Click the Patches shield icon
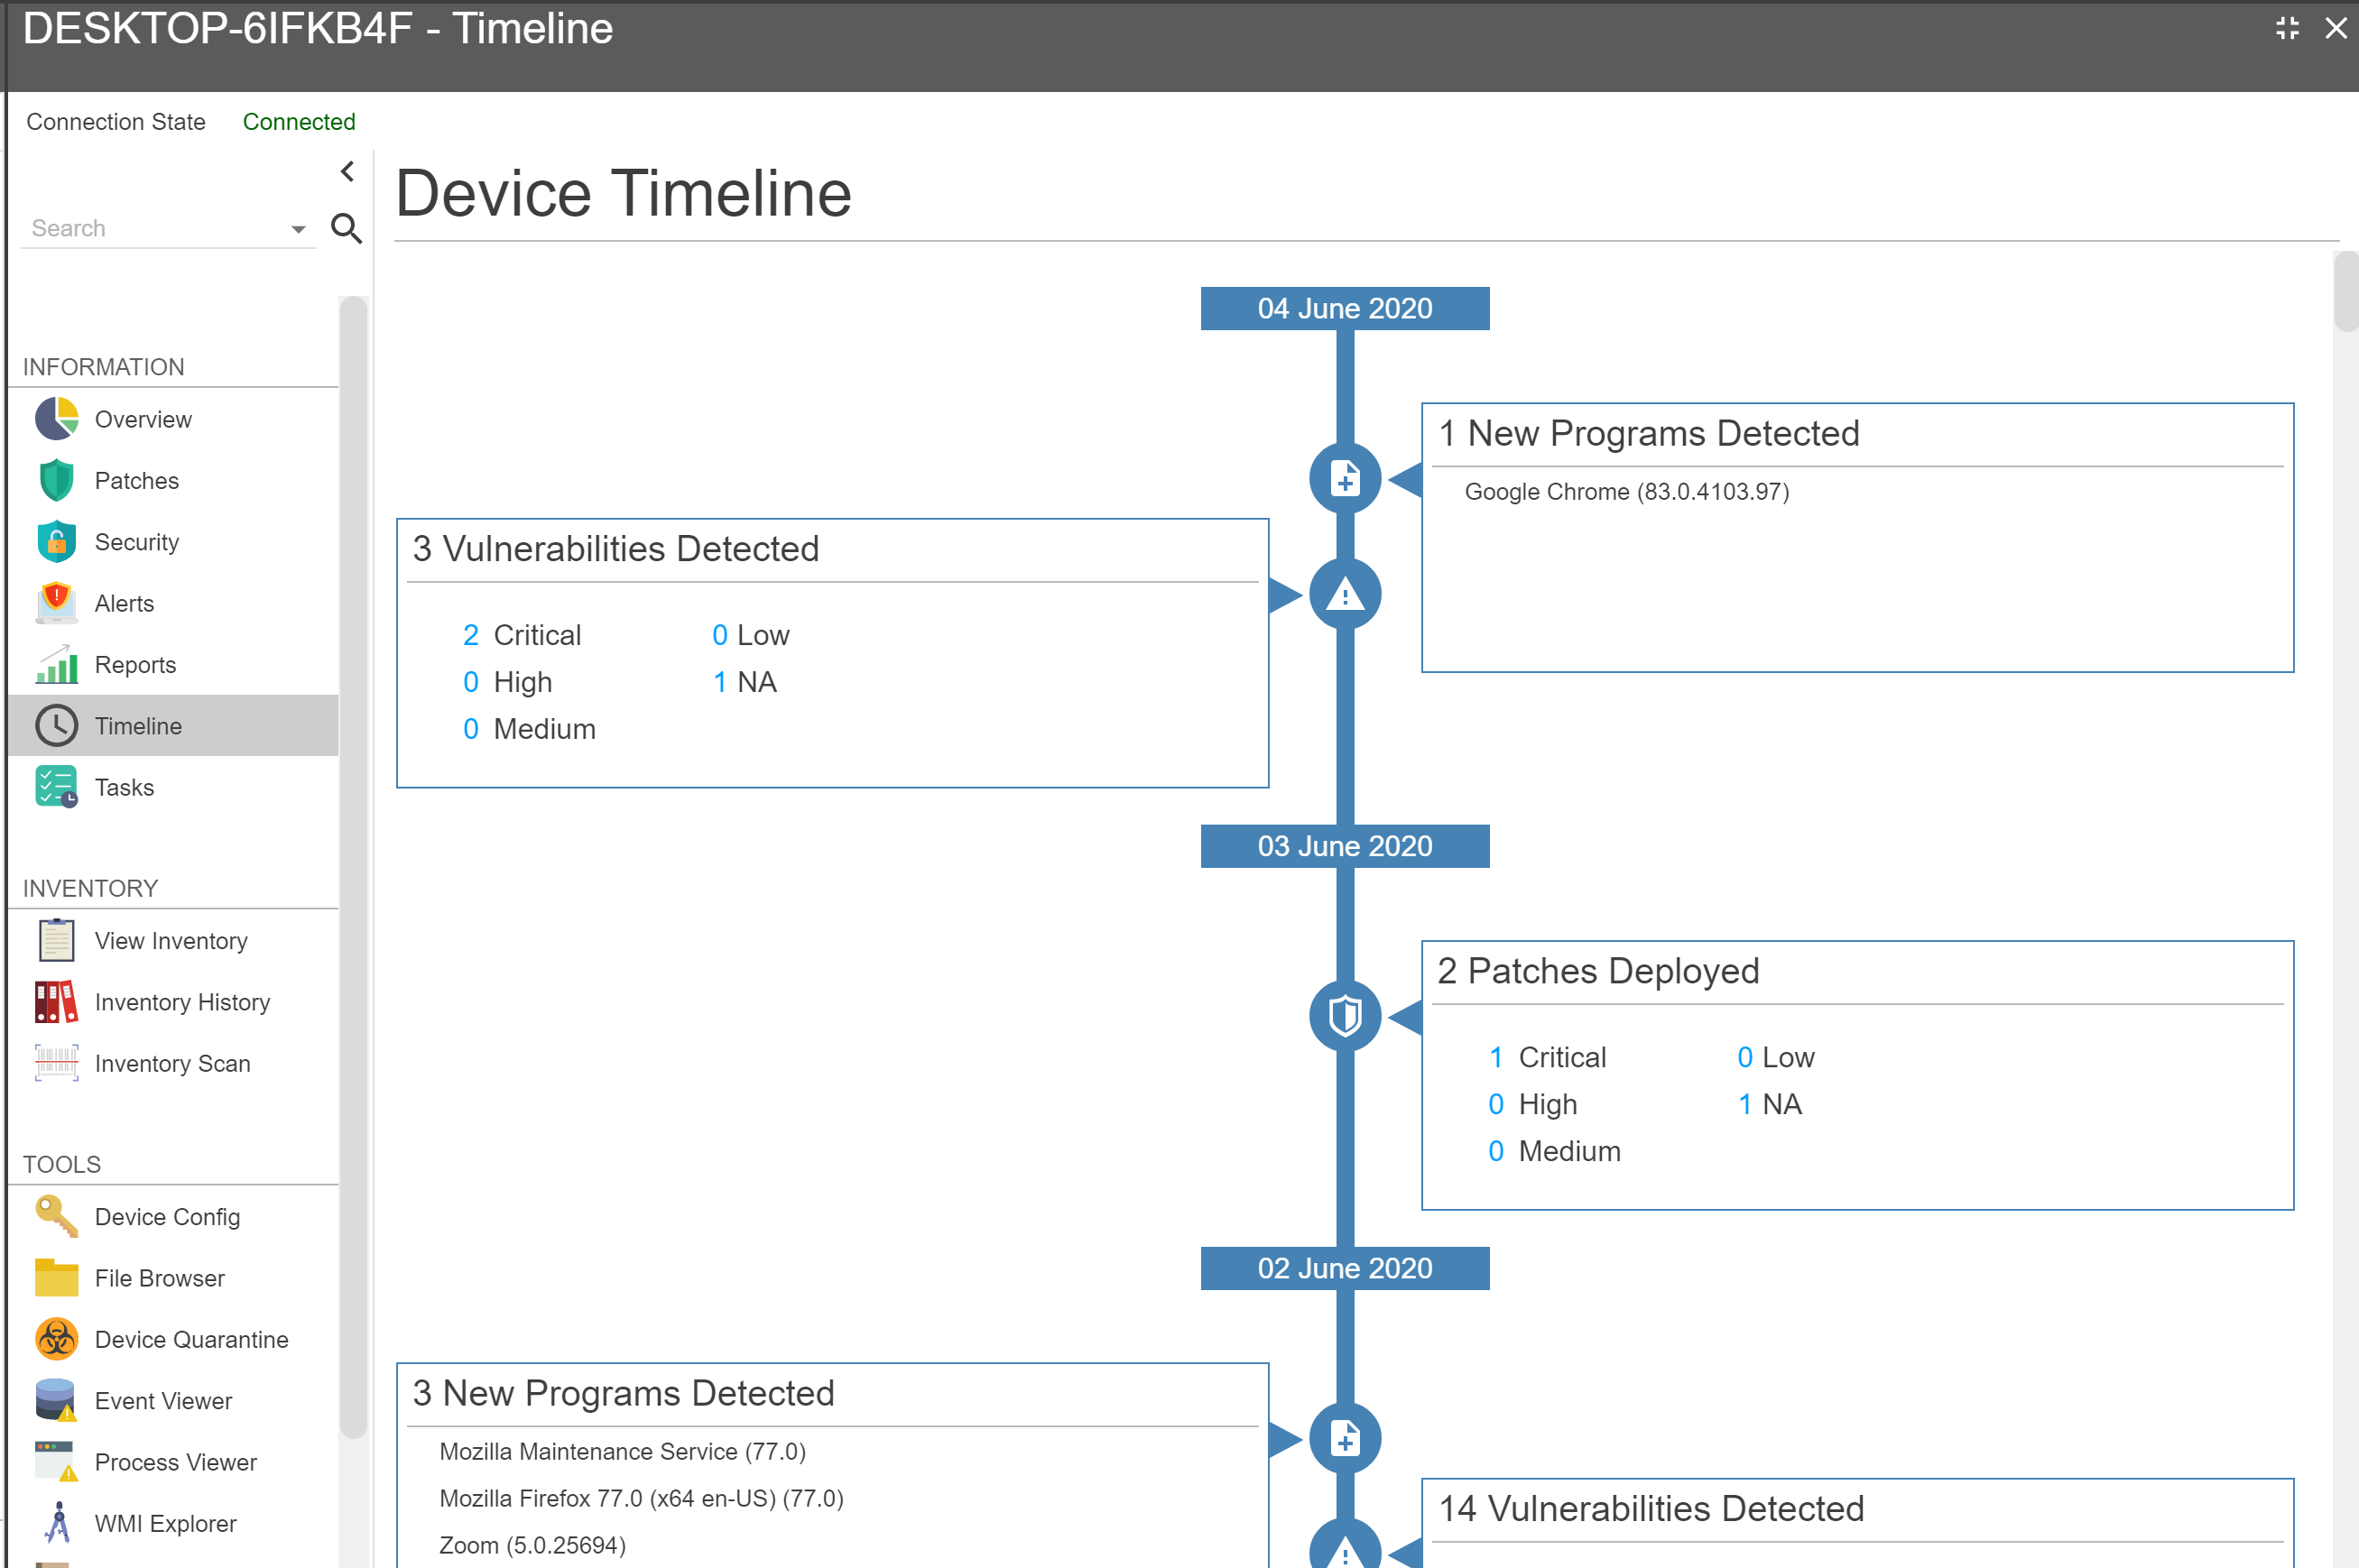This screenshot has width=2359, height=1568. coord(56,480)
